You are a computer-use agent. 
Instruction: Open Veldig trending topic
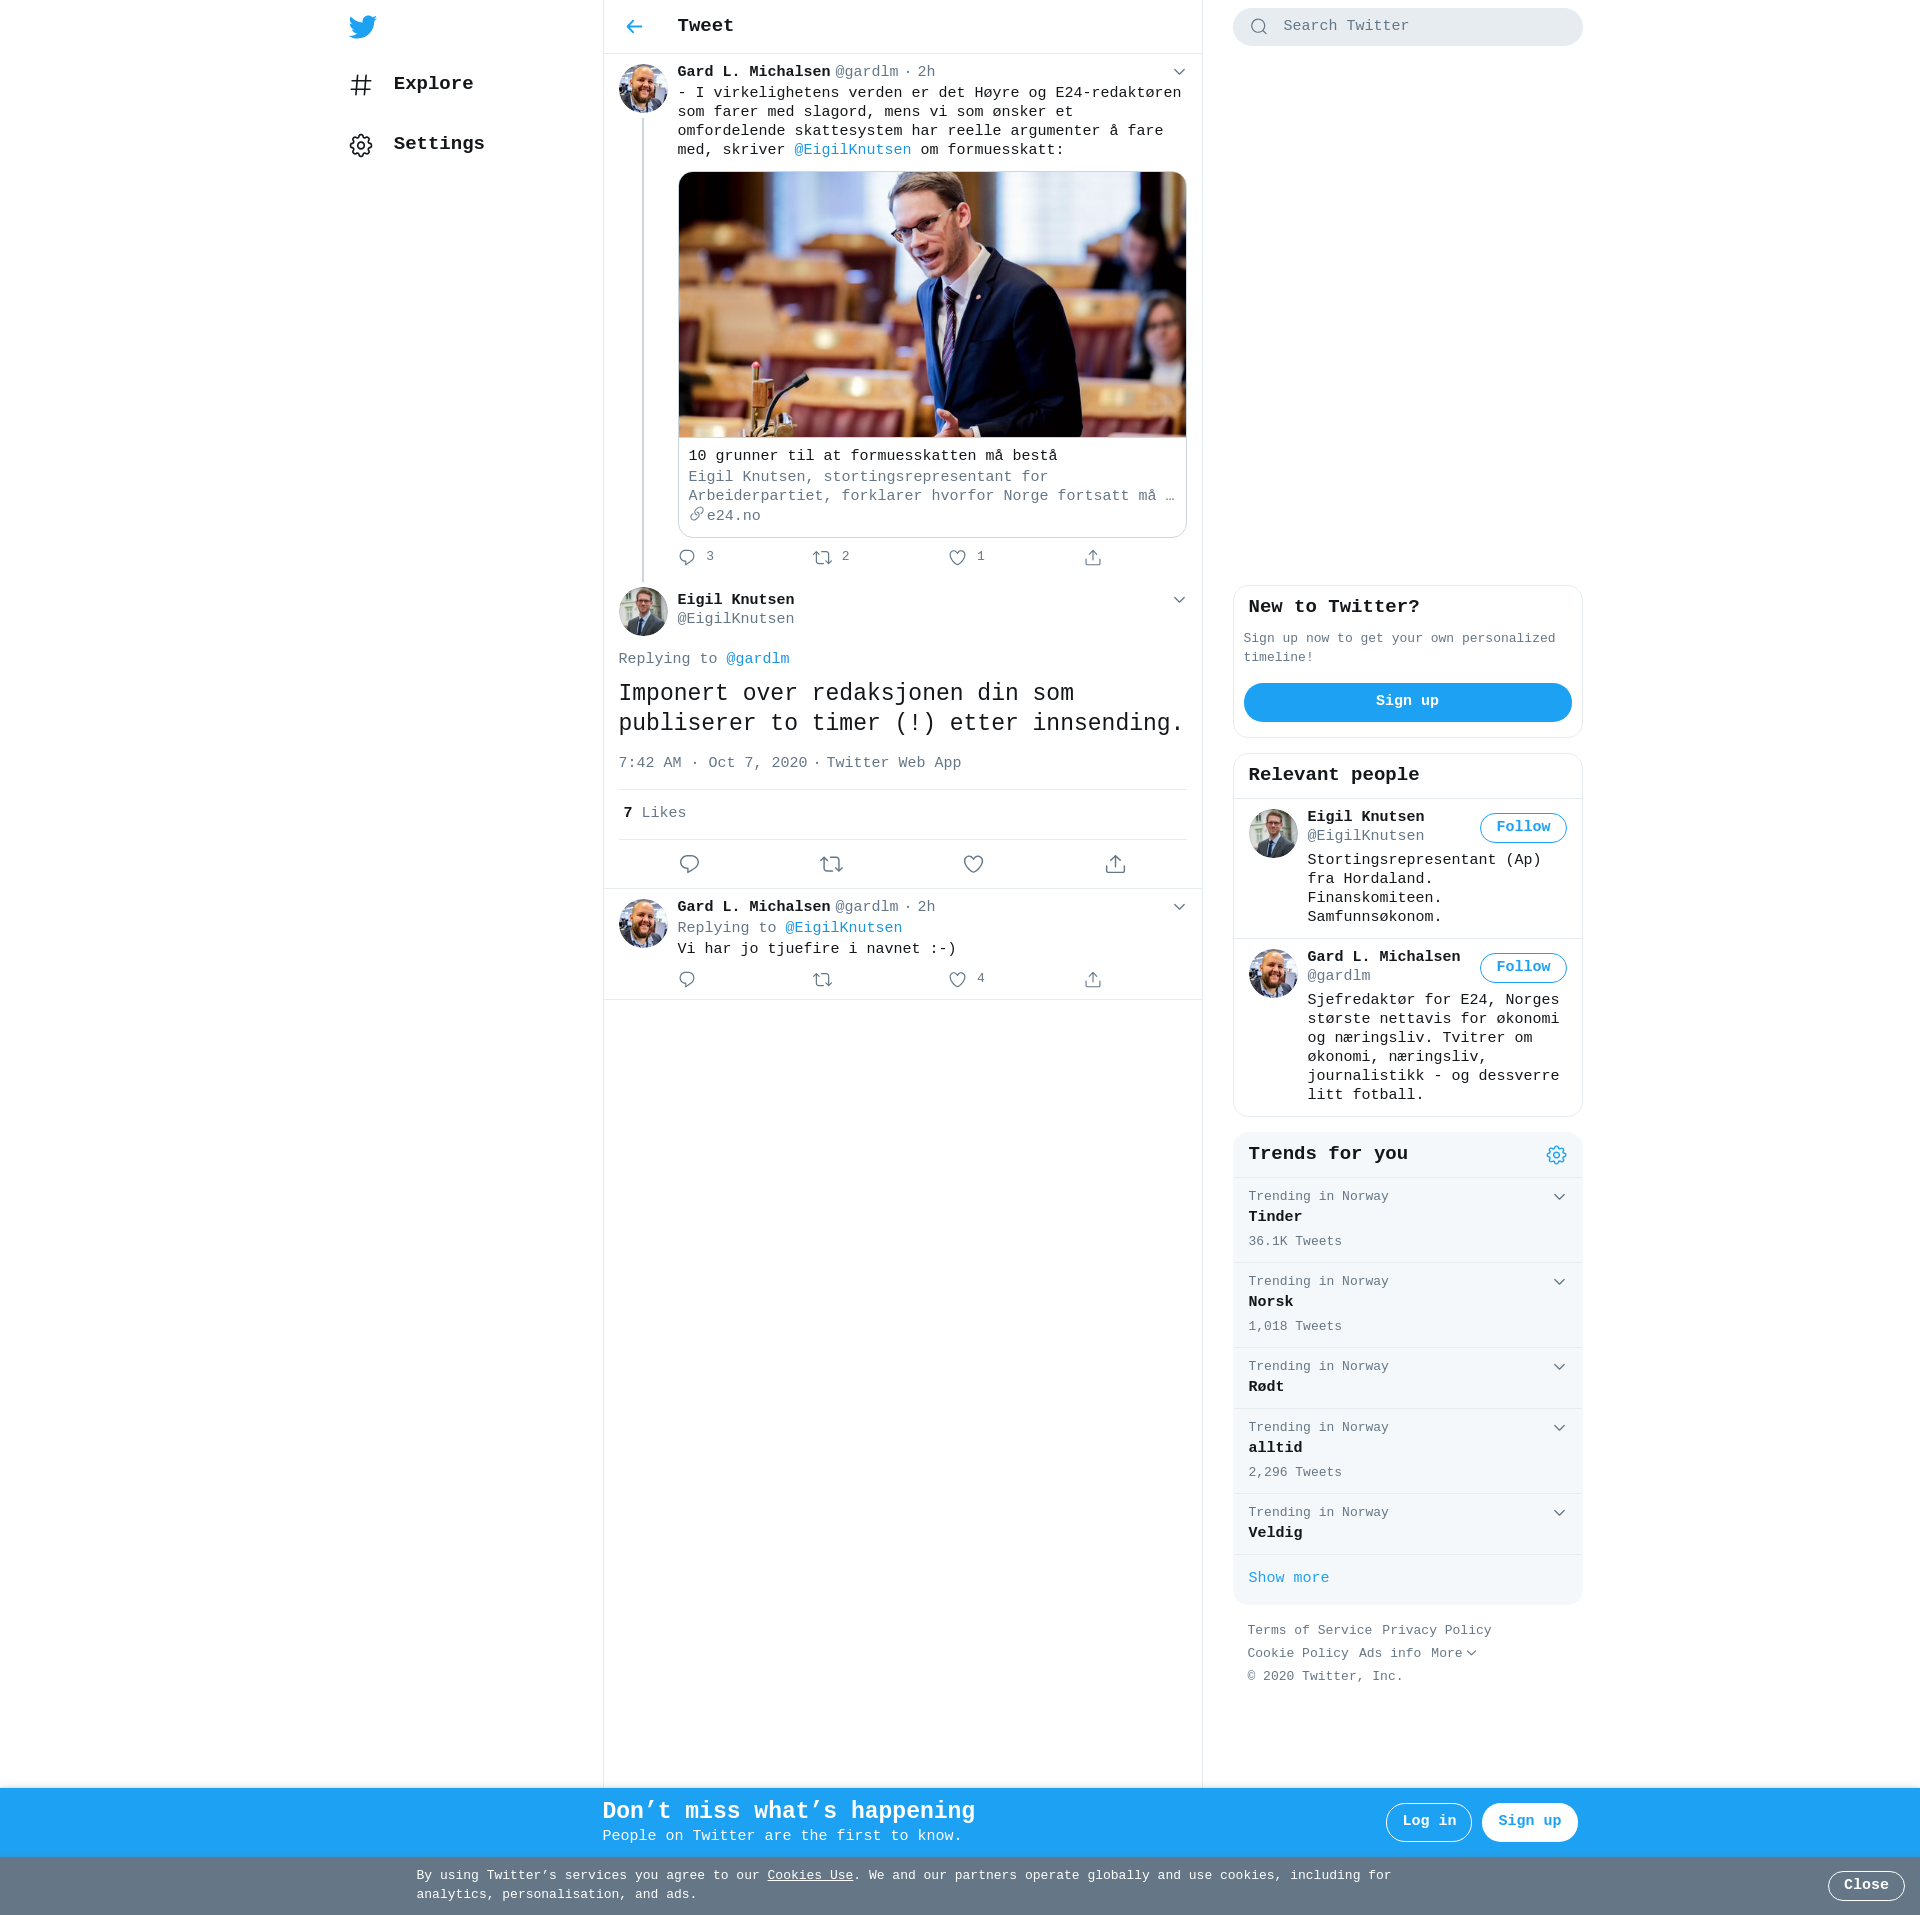pyautogui.click(x=1407, y=1524)
